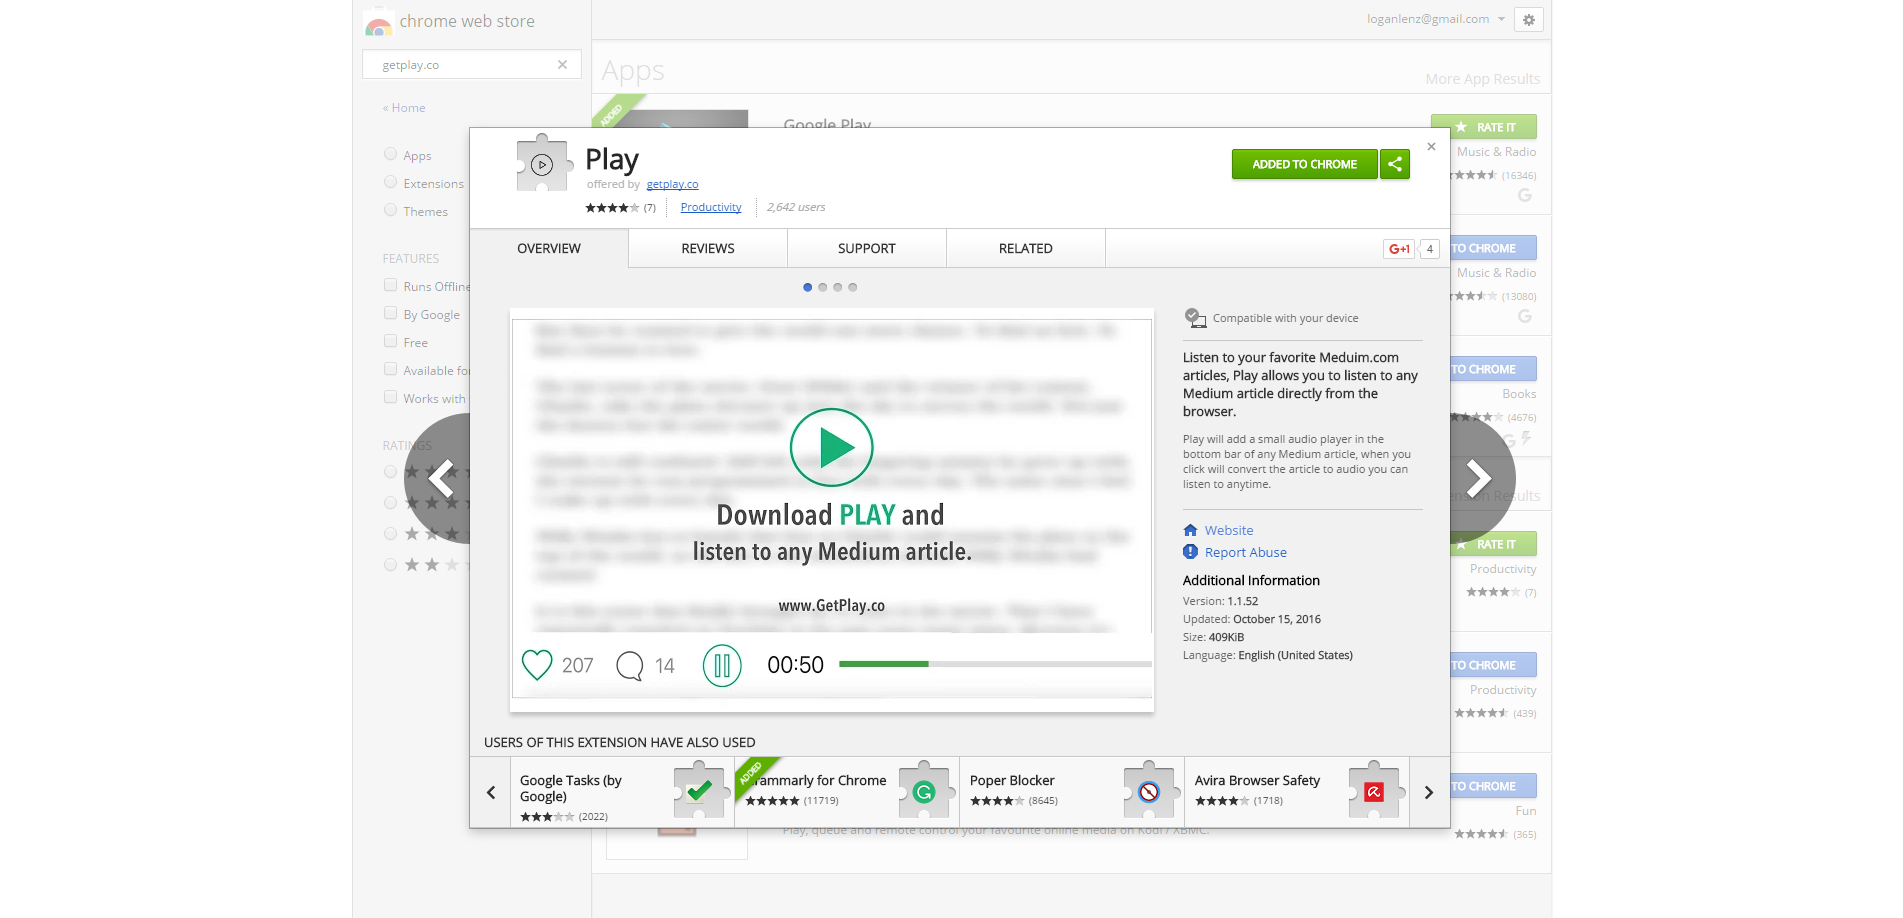Select the Extensions radio button
Image resolution: width=1903 pixels, height=918 pixels.
(390, 182)
